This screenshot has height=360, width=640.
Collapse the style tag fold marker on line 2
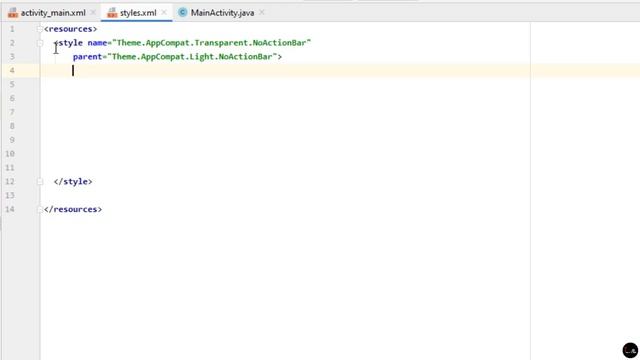click(x=40, y=43)
